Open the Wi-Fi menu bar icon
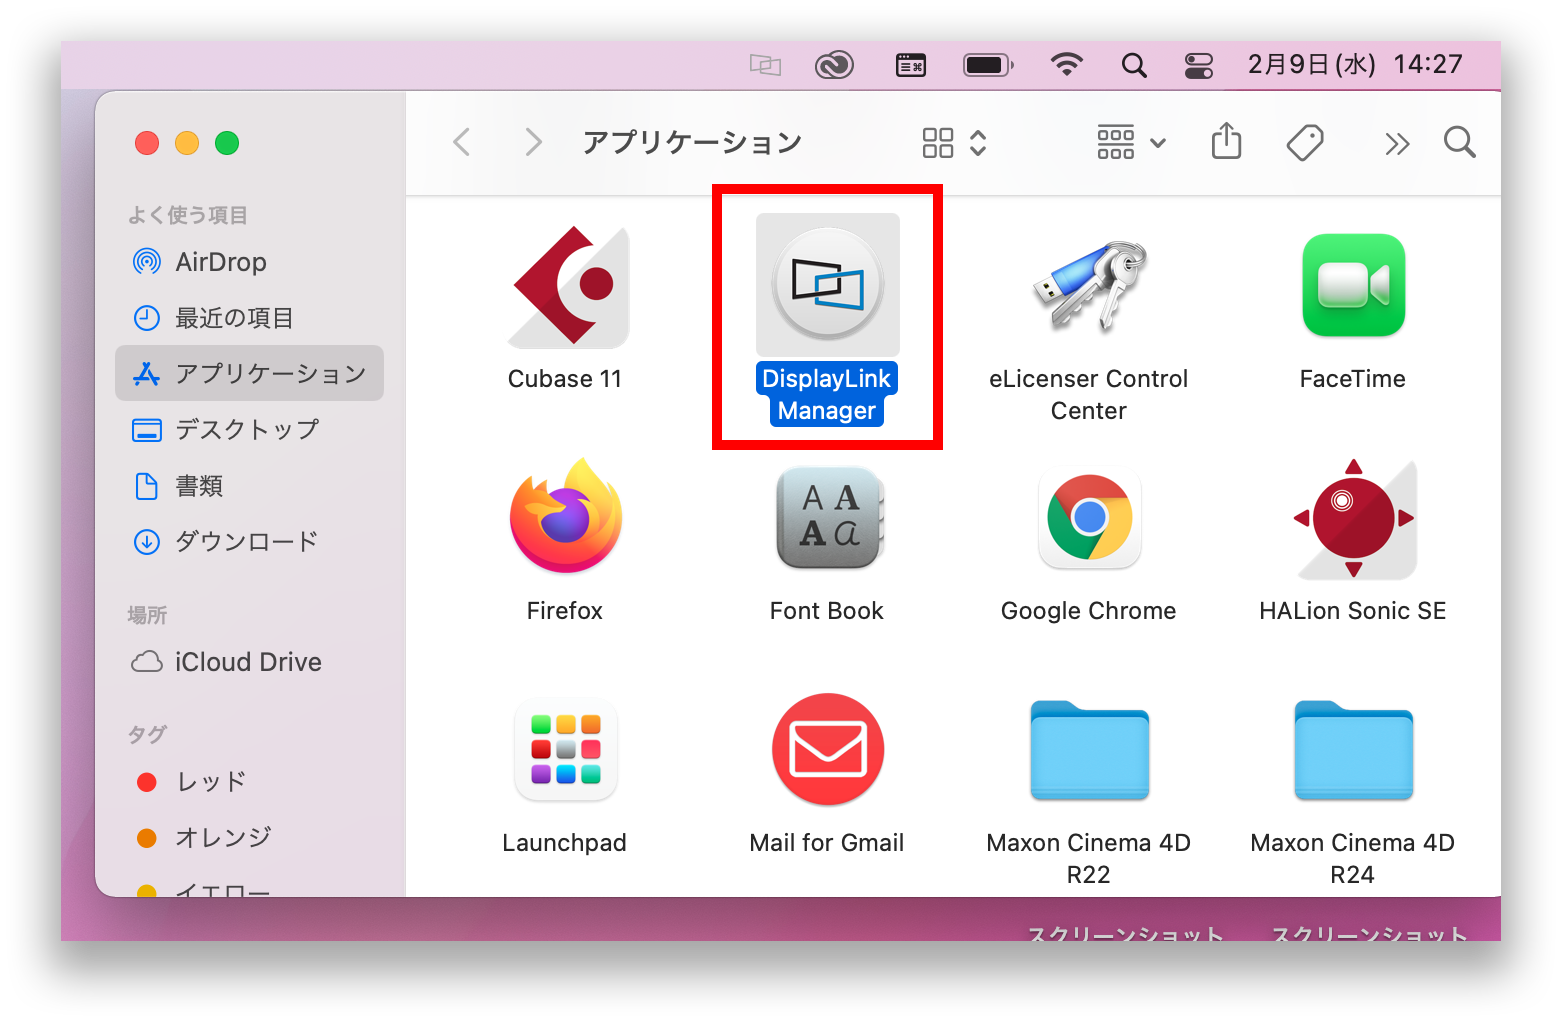 click(1067, 65)
